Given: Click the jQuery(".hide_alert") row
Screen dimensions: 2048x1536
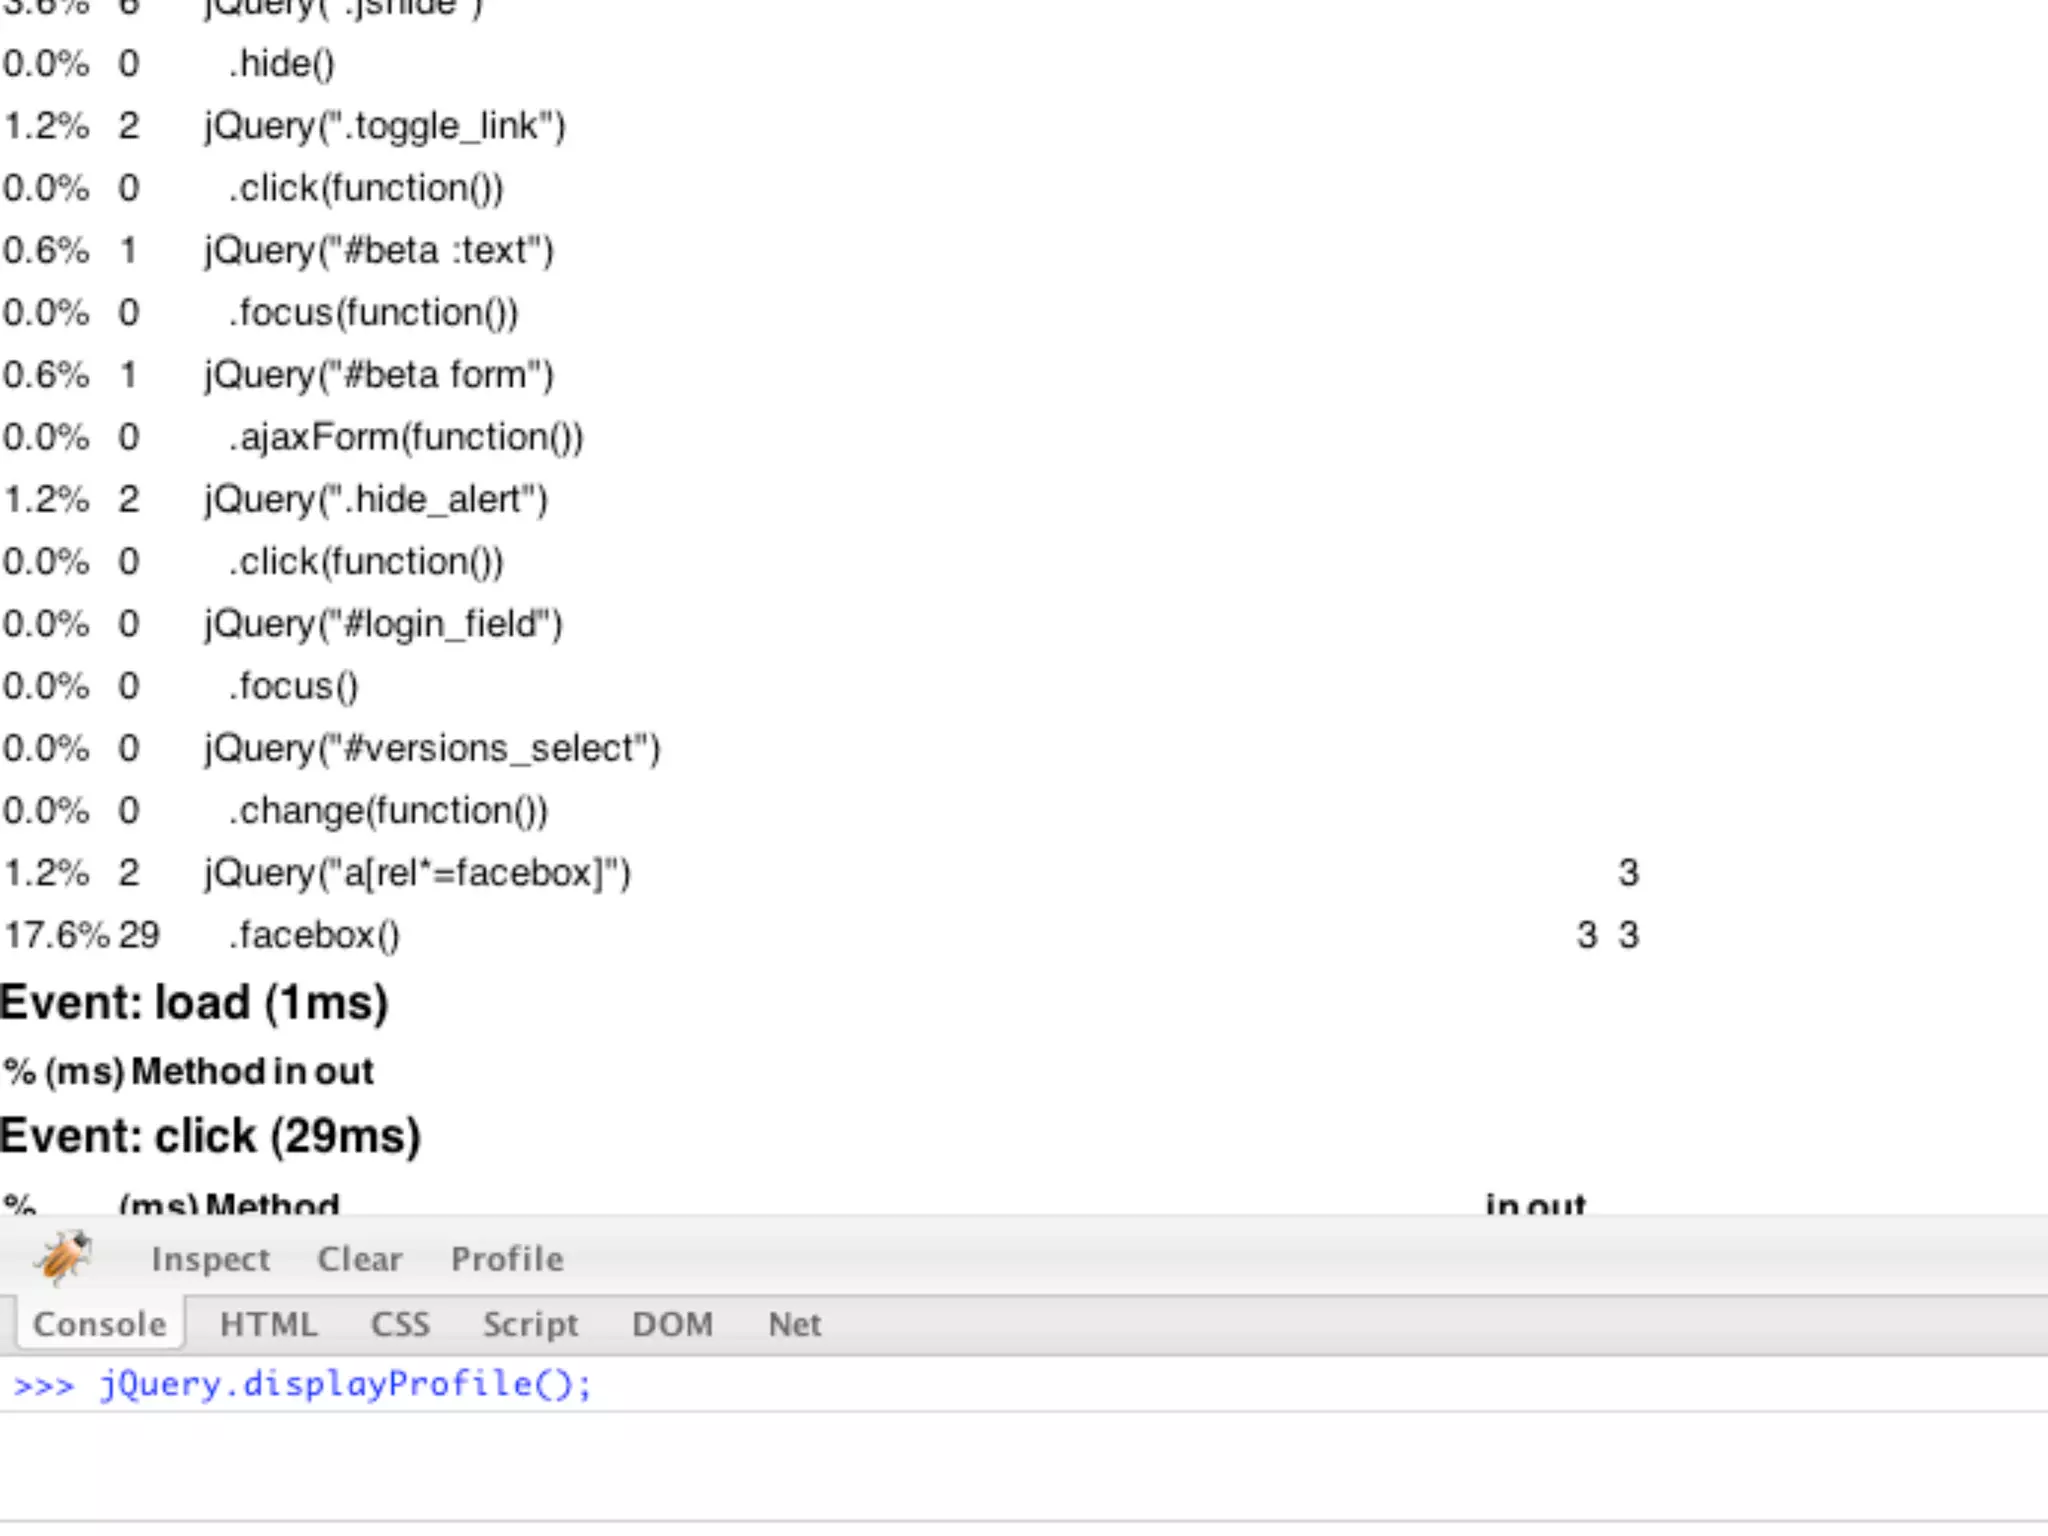Looking at the screenshot, I should pos(376,500).
